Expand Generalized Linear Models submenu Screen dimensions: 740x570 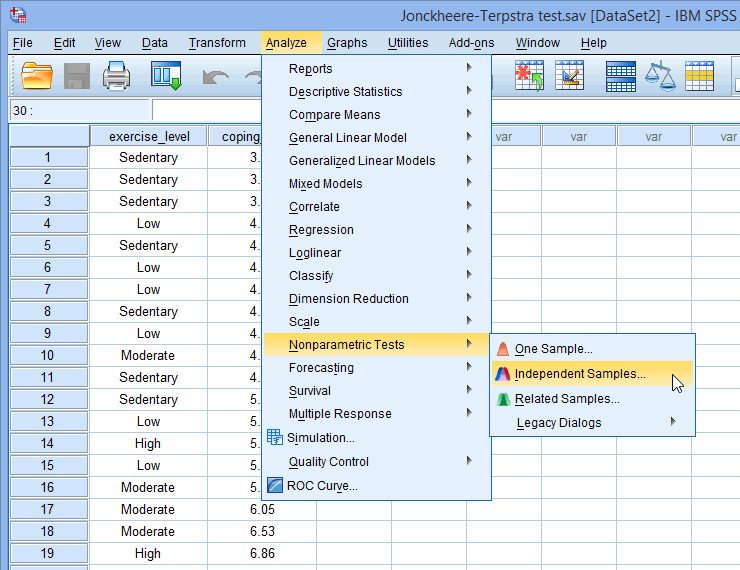[x=377, y=160]
